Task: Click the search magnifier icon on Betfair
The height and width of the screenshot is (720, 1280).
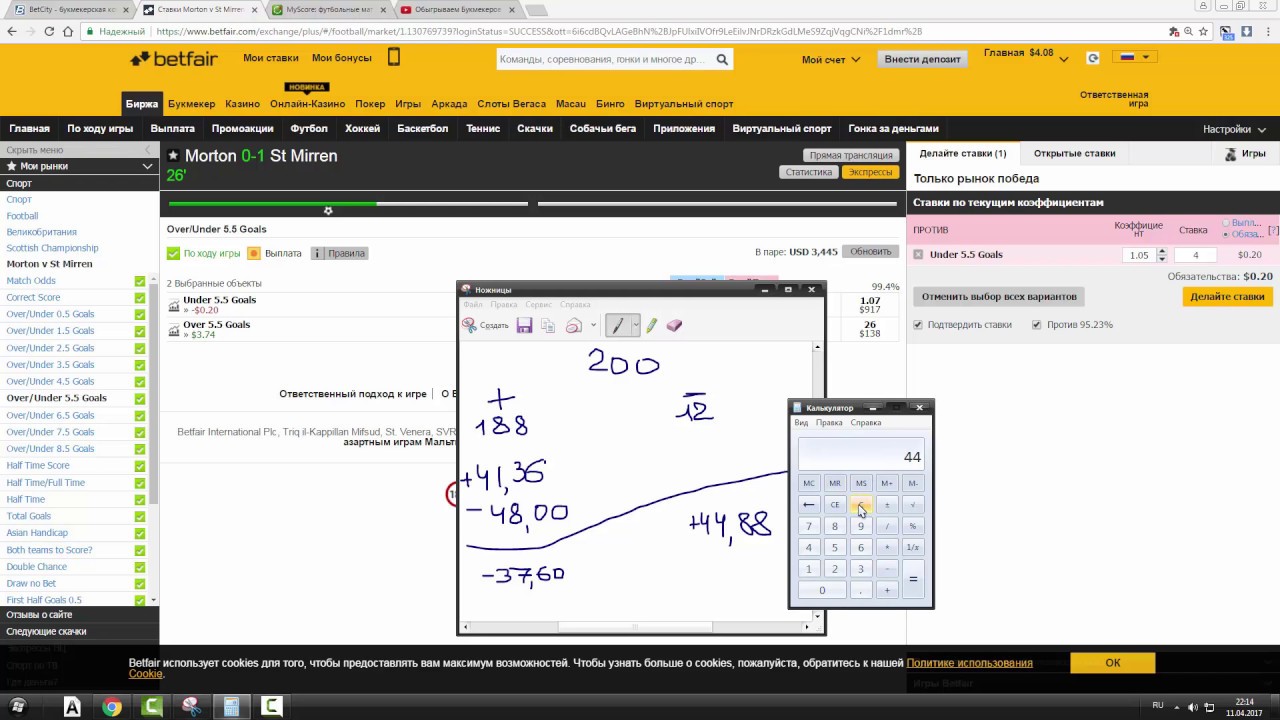Action: (x=722, y=59)
